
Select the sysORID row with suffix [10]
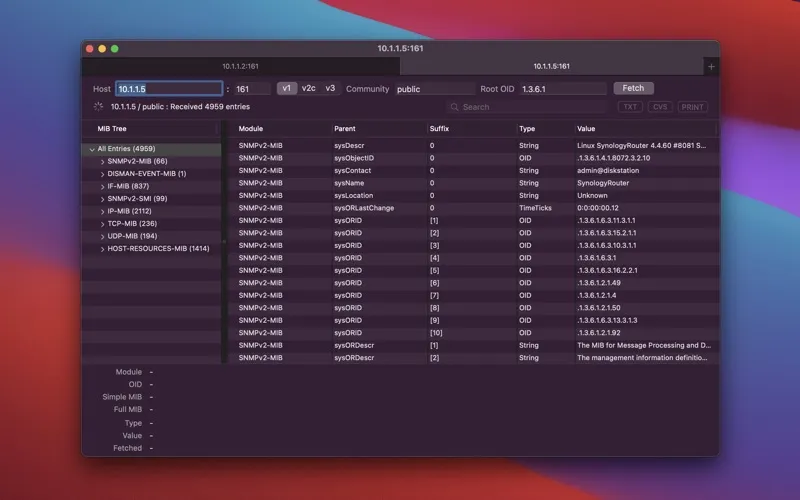(x=474, y=333)
